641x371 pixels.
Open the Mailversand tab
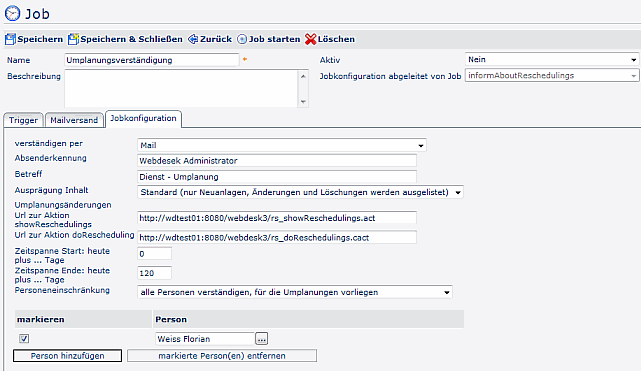pyautogui.click(x=74, y=120)
